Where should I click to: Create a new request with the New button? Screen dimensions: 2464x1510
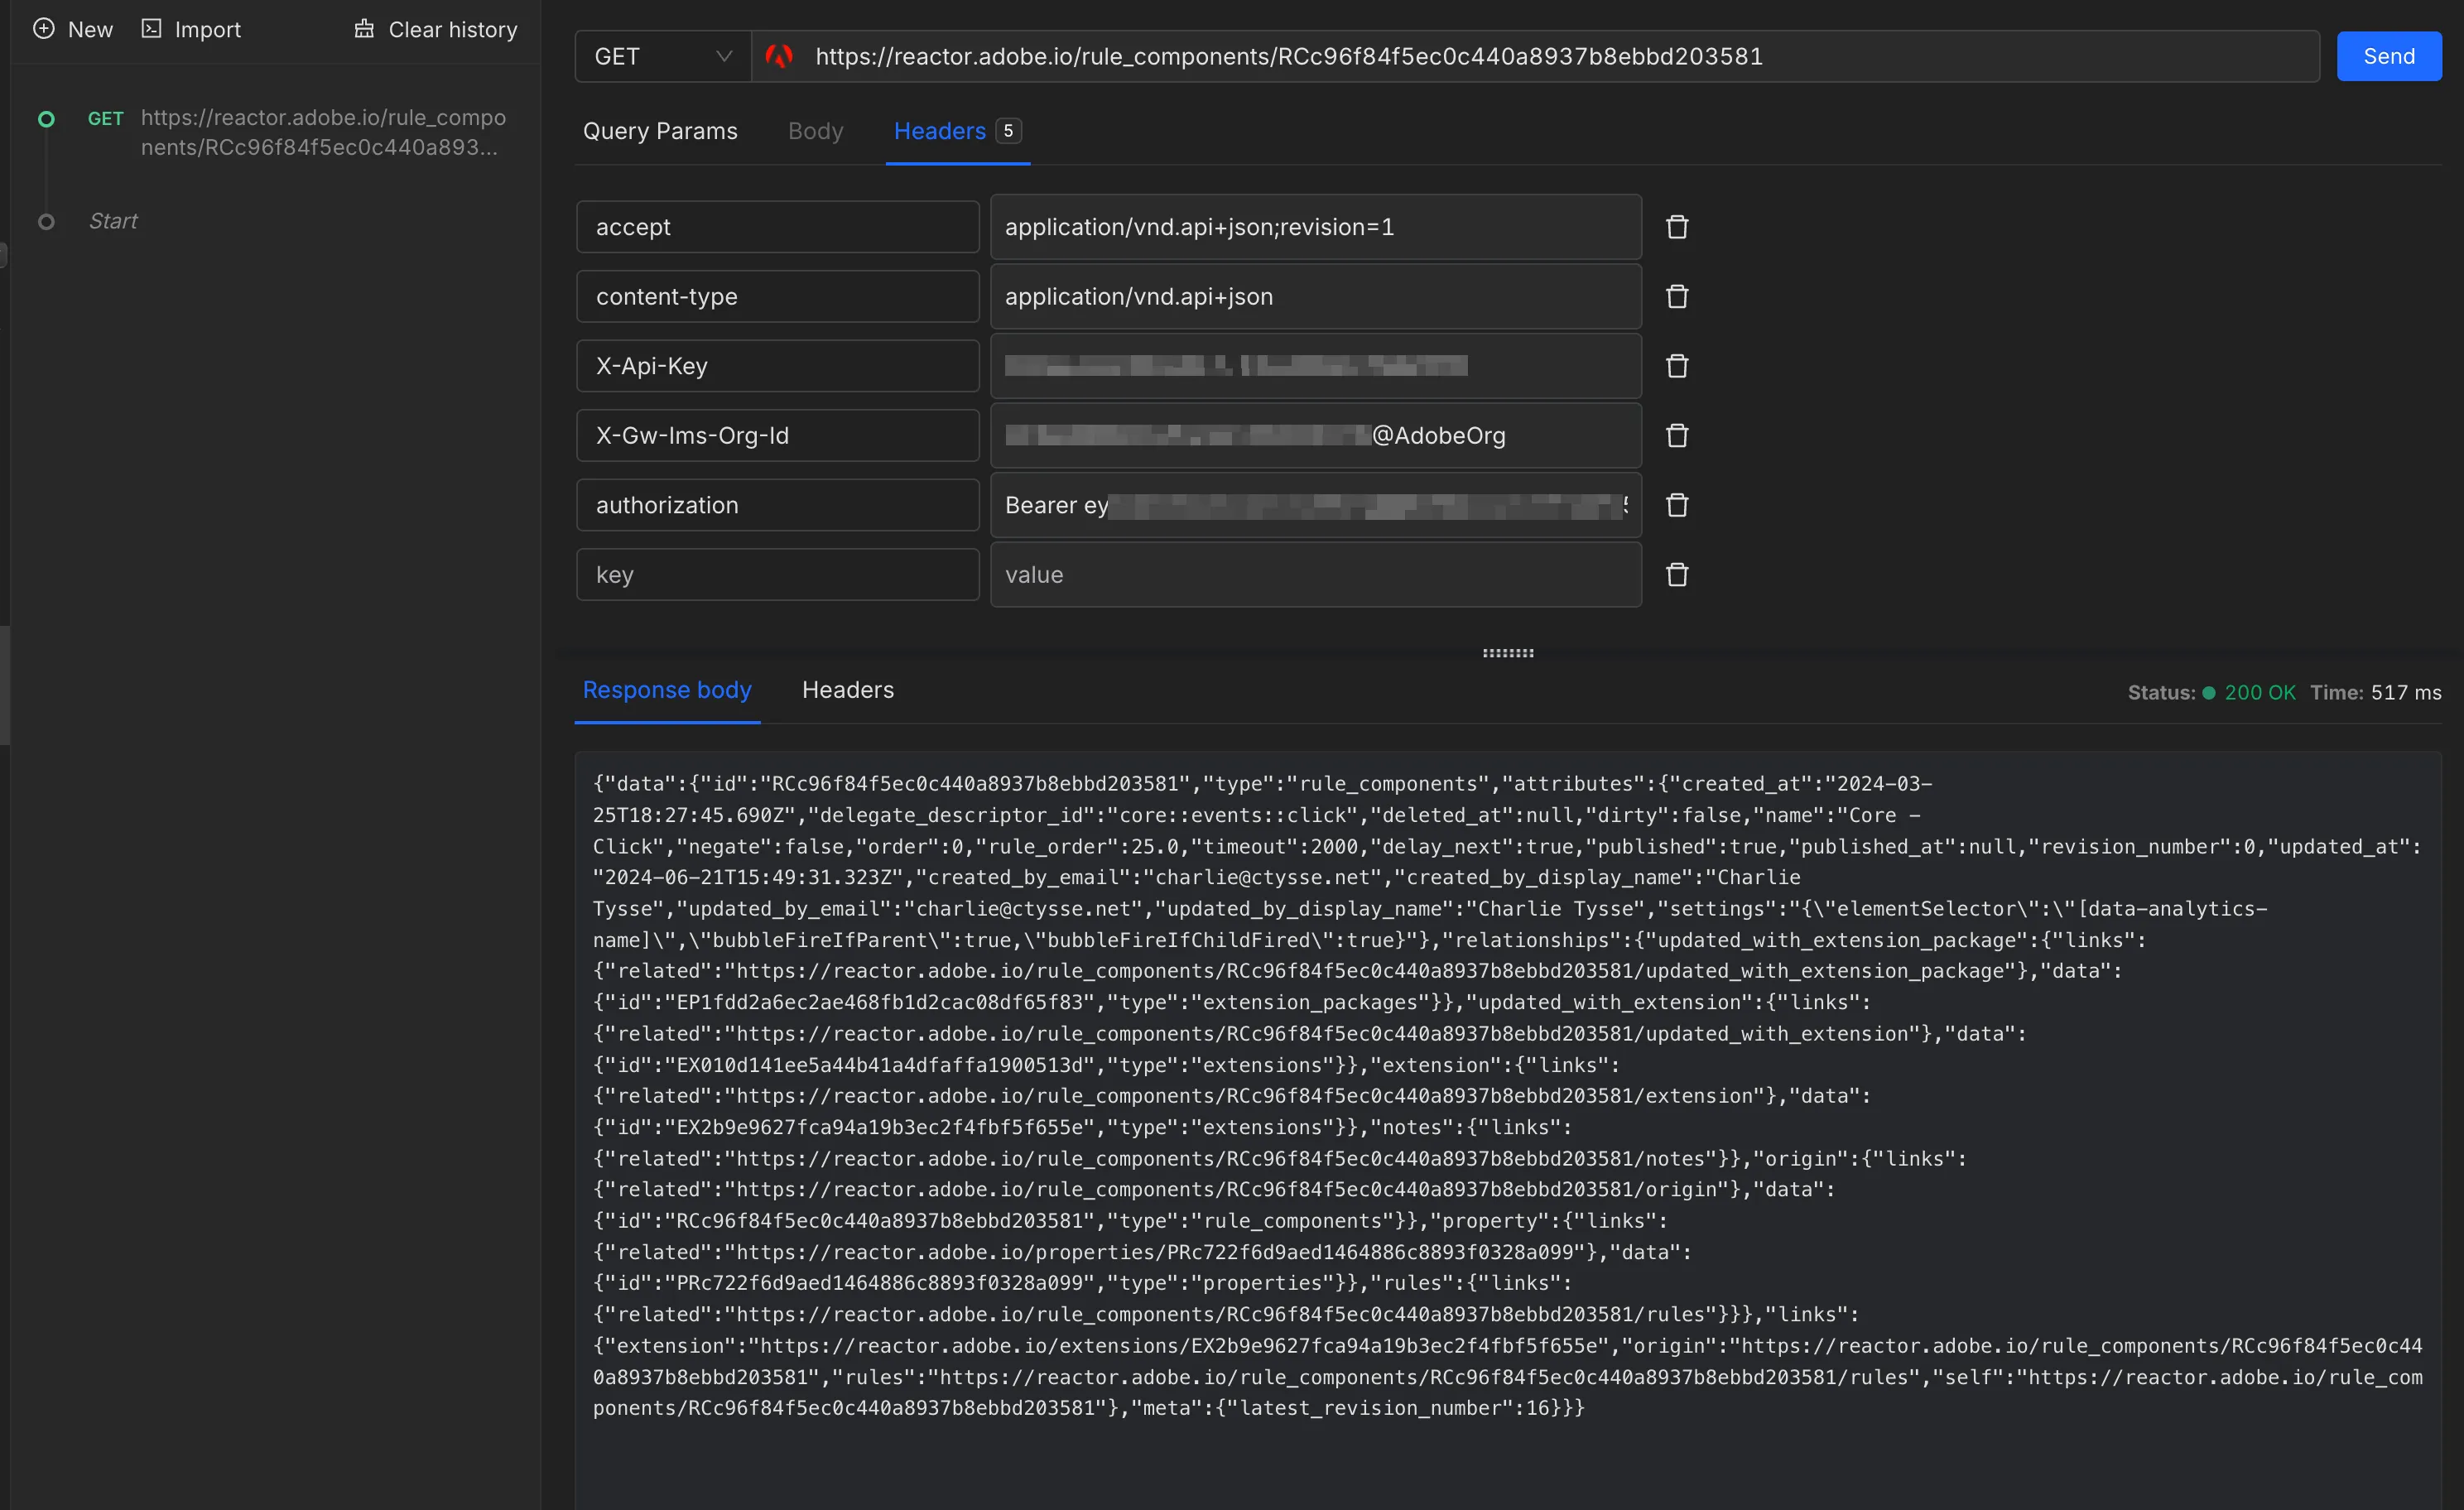point(72,29)
